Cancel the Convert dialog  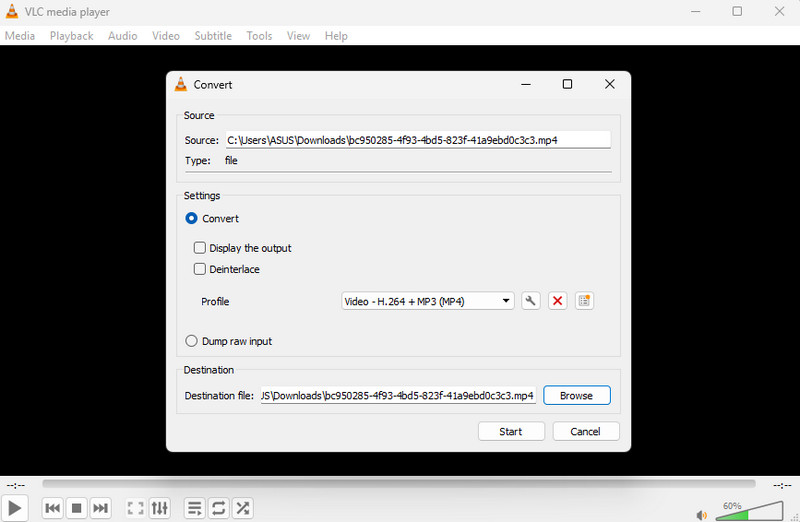click(x=585, y=432)
